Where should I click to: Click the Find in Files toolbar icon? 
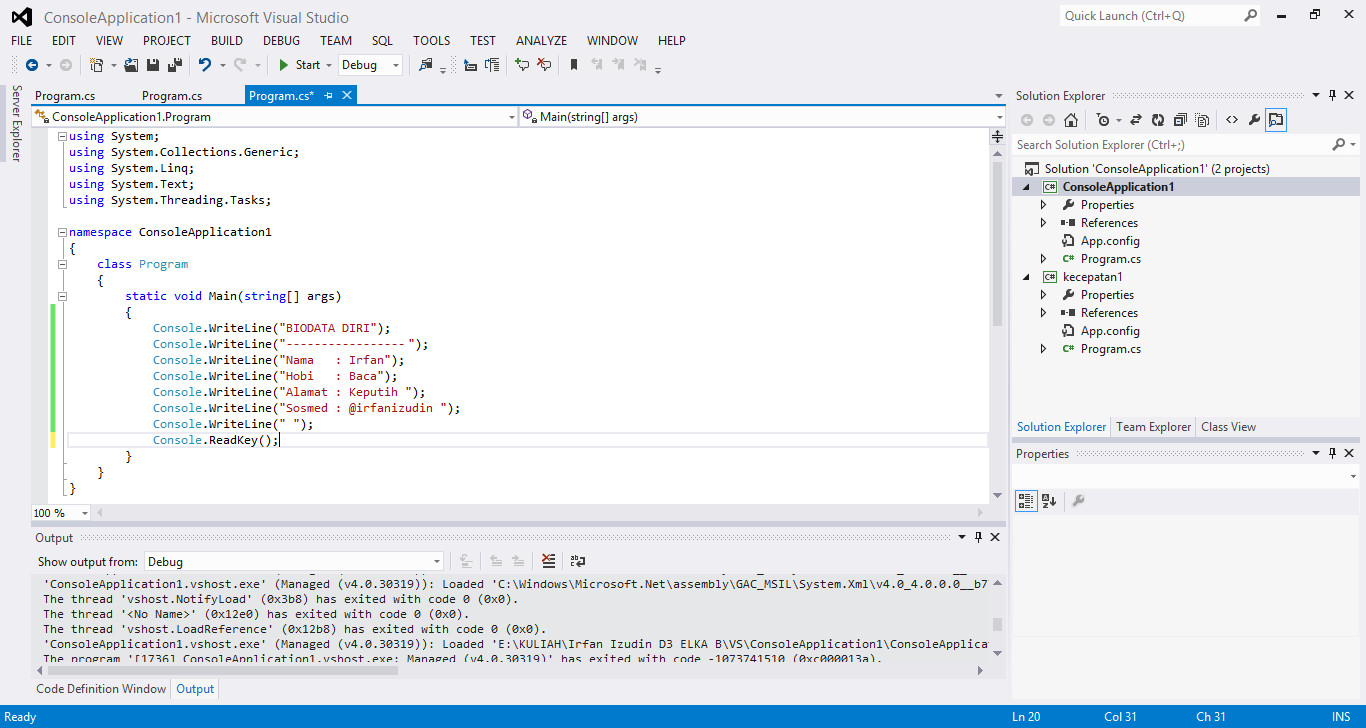point(426,65)
